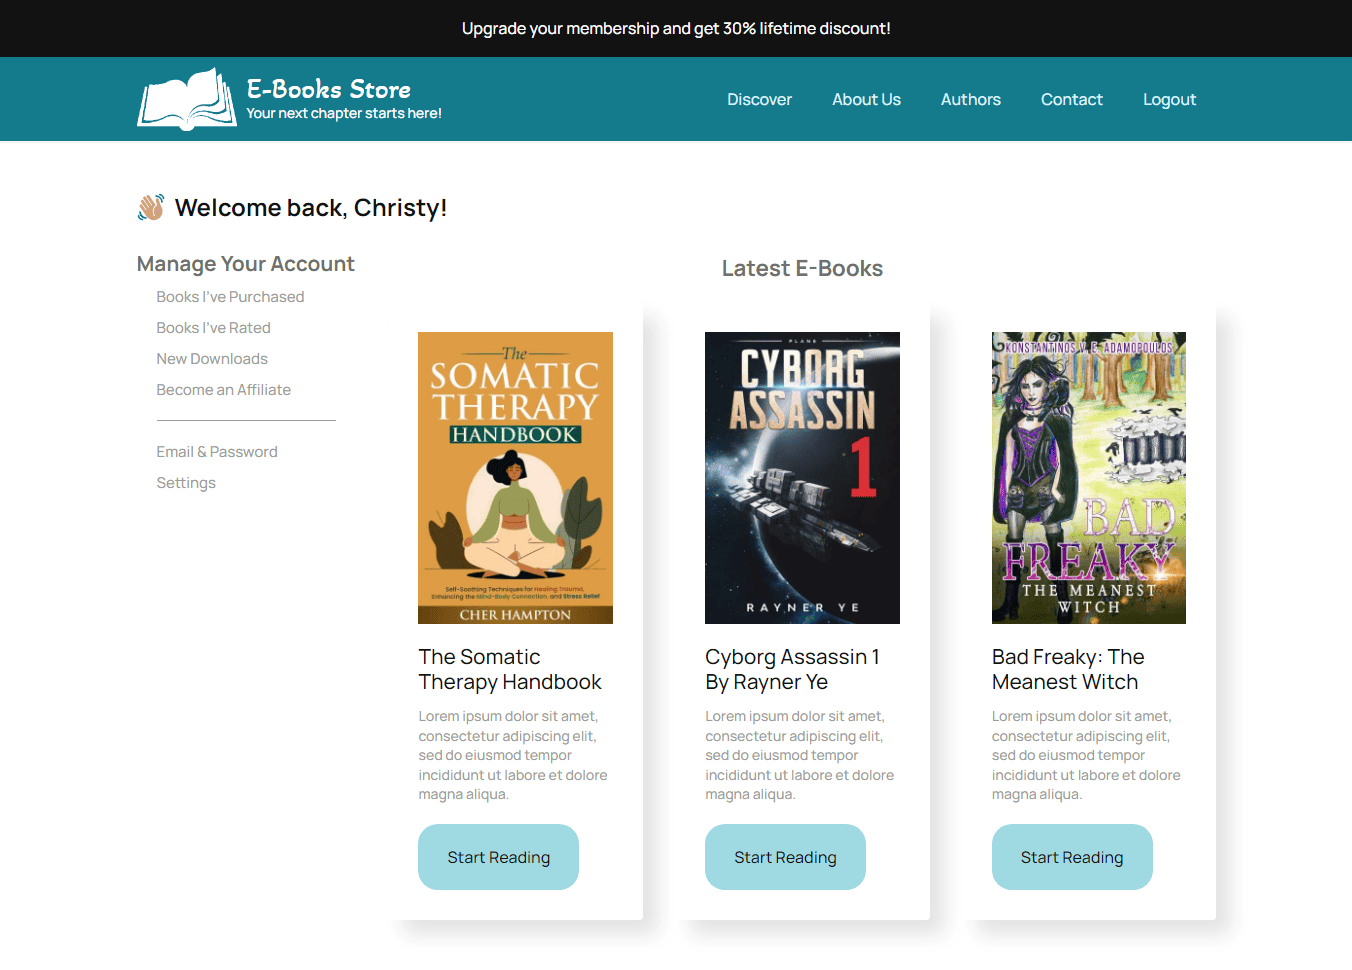Start Reading The Somatic Therapy Handbook
This screenshot has width=1352, height=970.
[x=498, y=857]
